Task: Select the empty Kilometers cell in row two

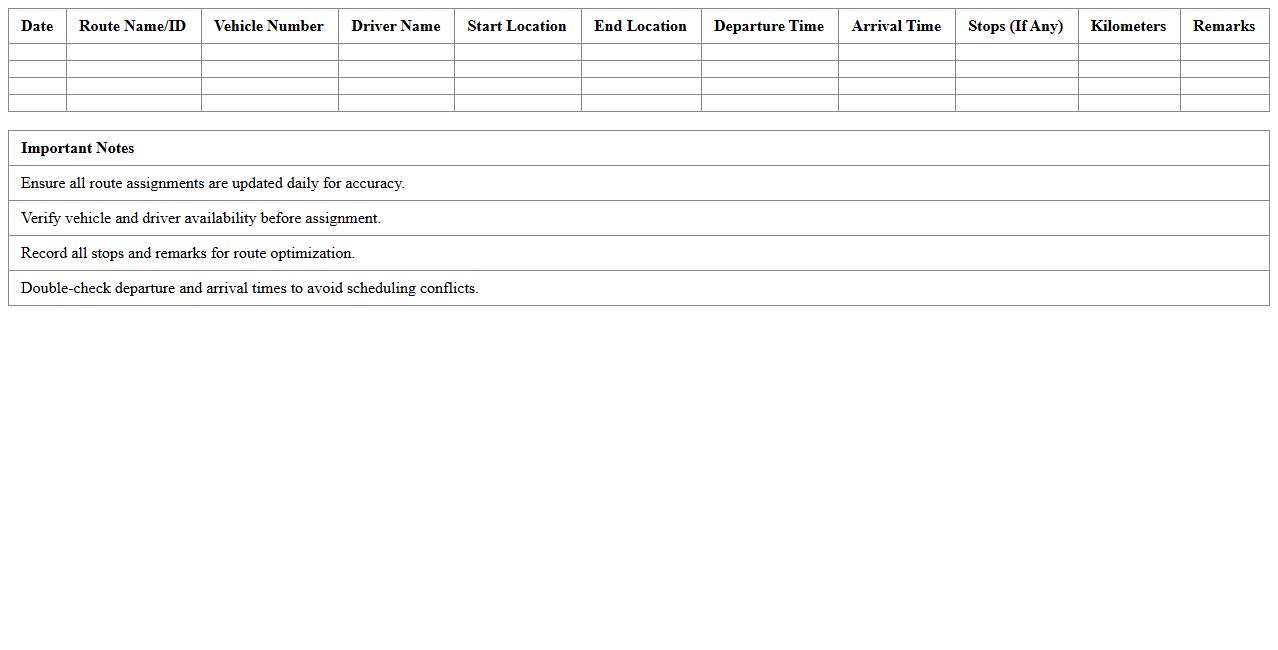Action: [x=1128, y=68]
